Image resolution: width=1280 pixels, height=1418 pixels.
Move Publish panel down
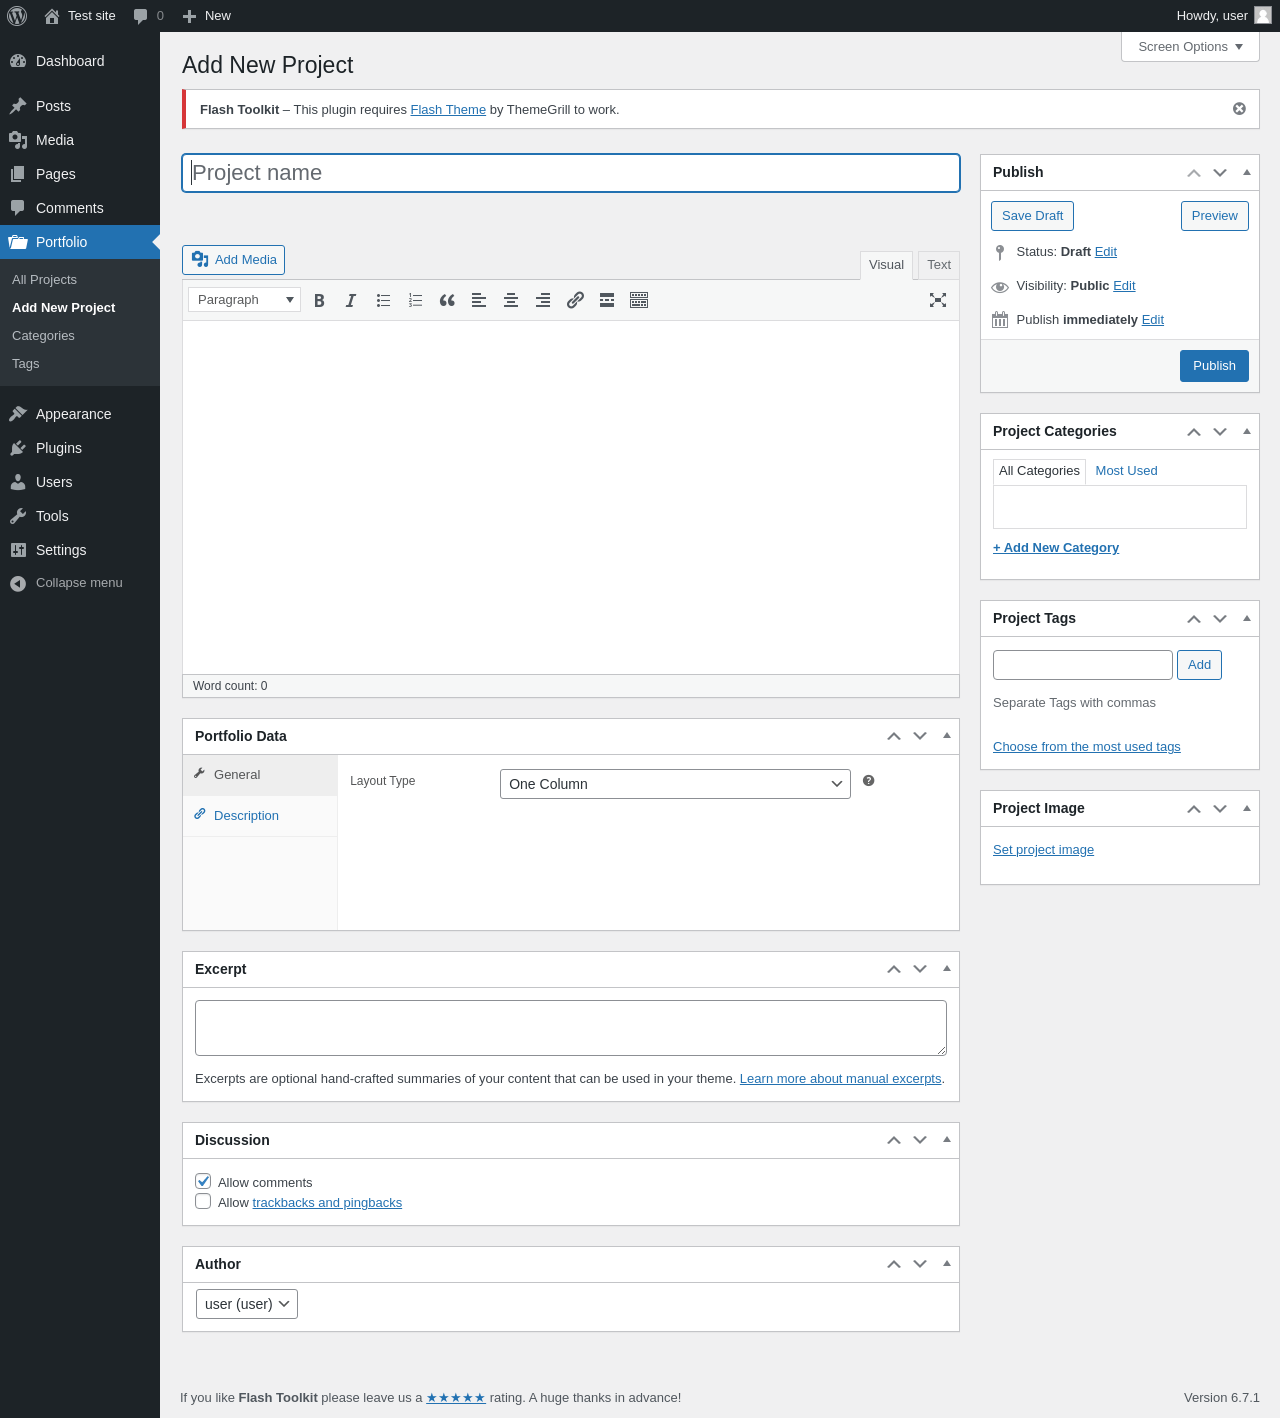click(1220, 172)
